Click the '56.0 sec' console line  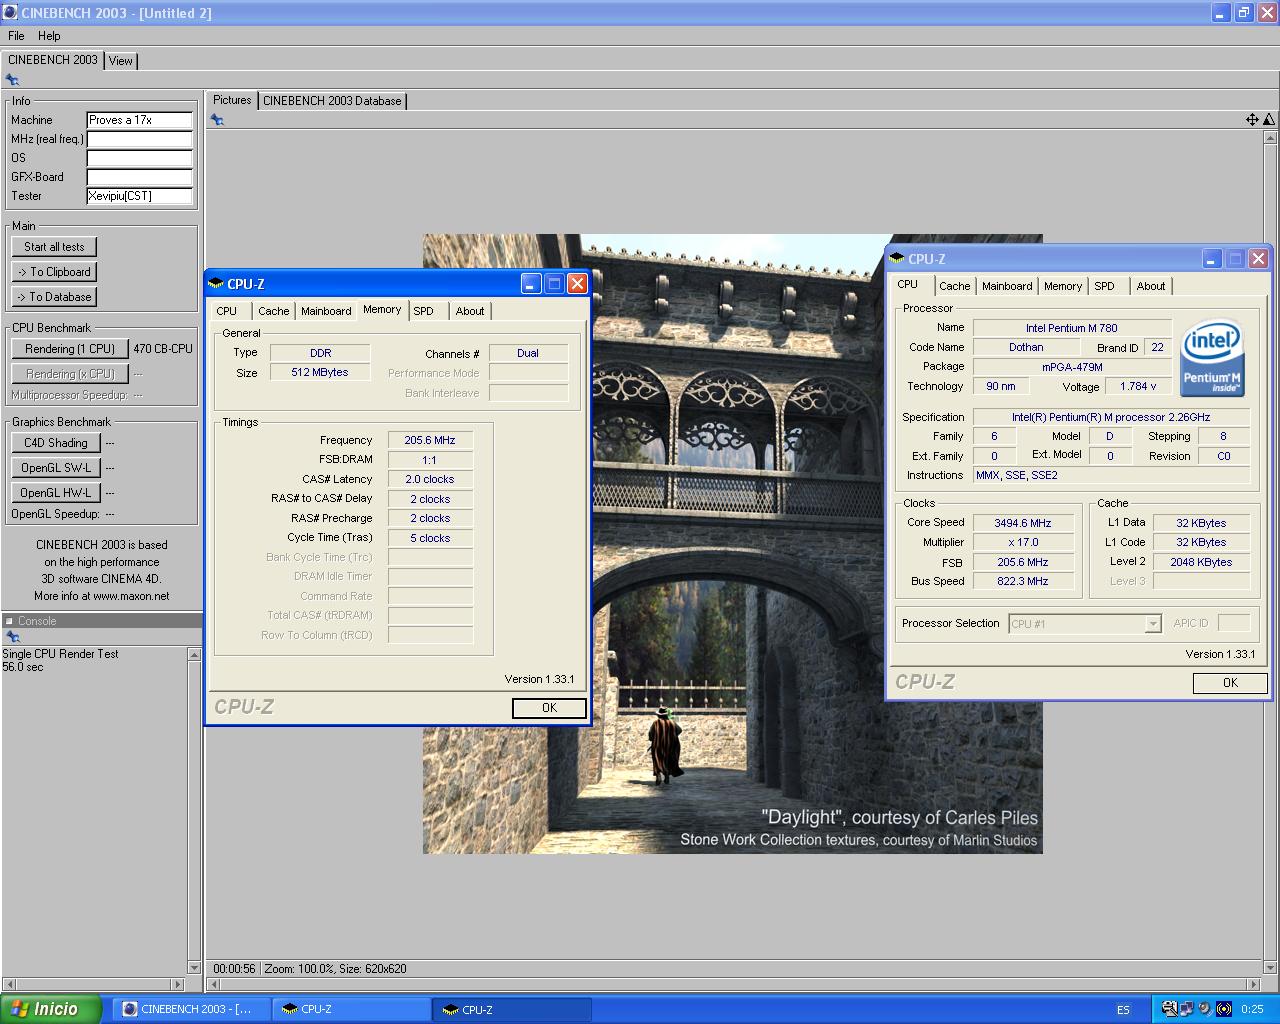point(23,667)
